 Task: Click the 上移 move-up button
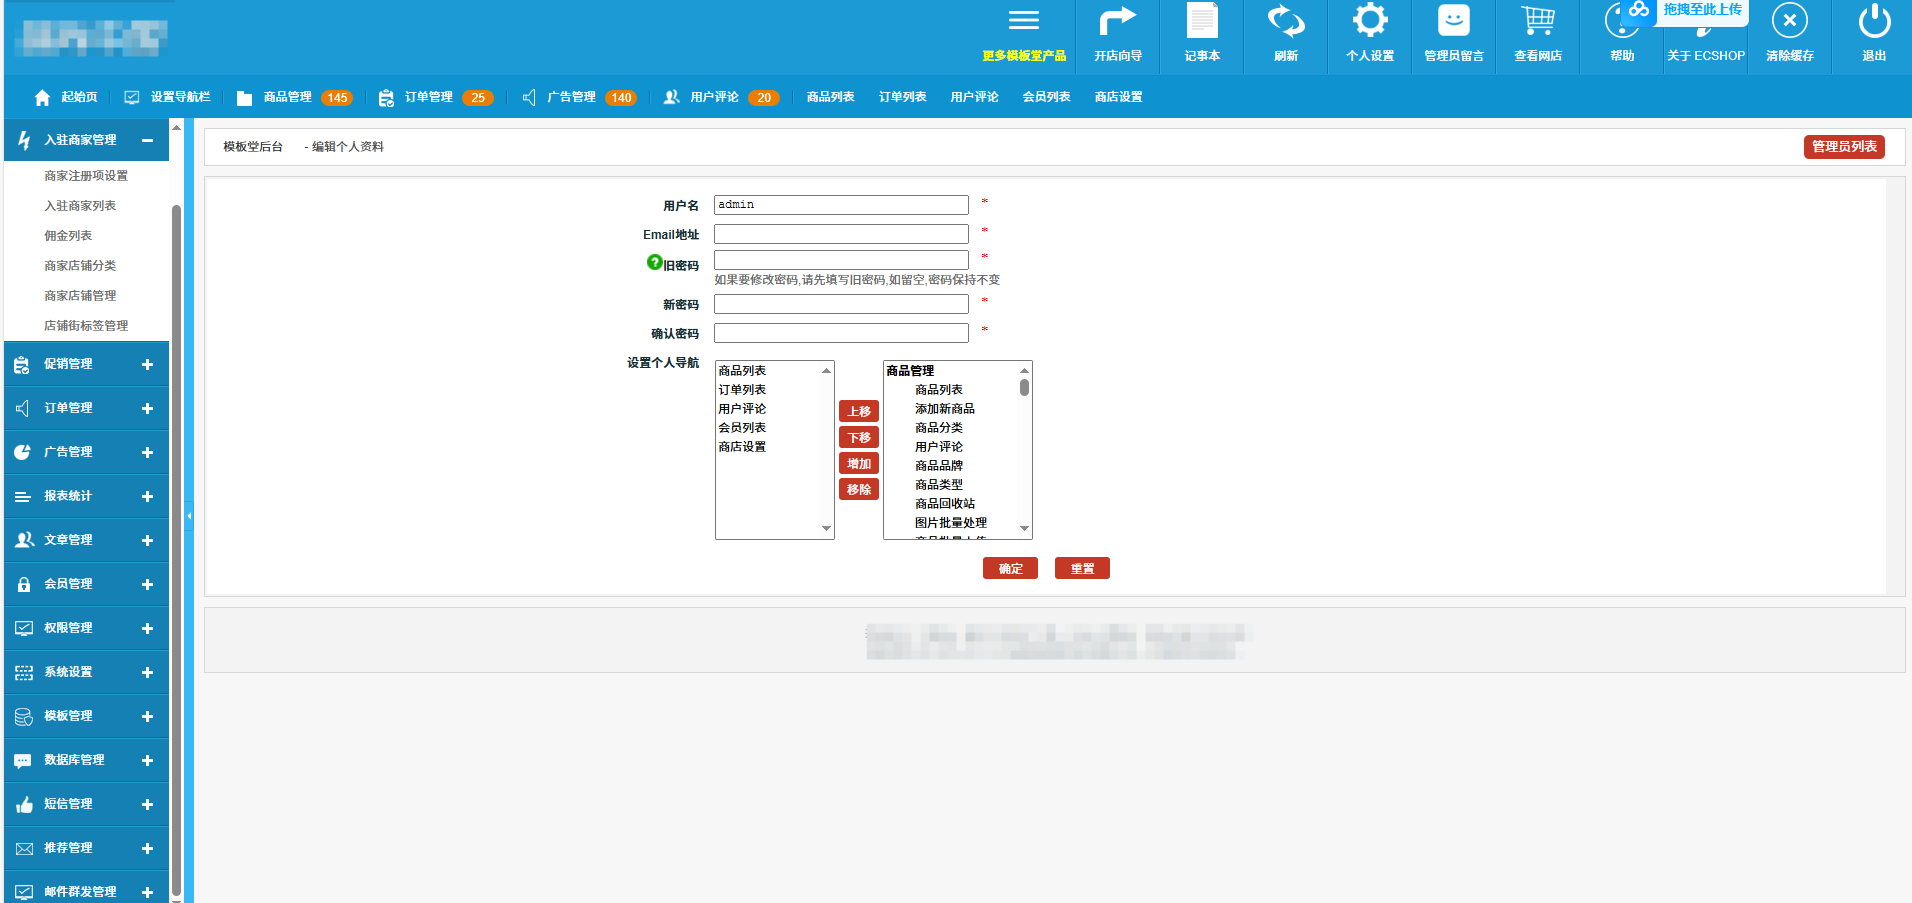858,411
